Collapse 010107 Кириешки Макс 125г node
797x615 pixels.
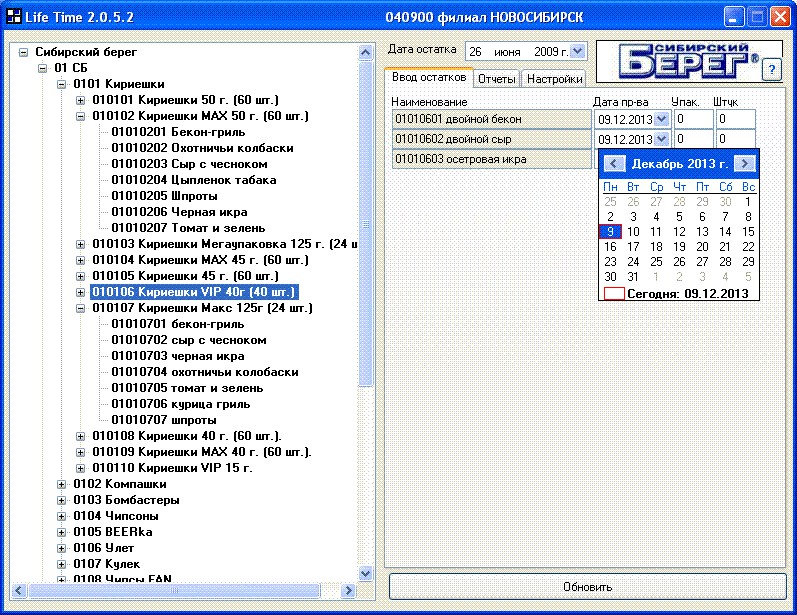pyautogui.click(x=80, y=309)
